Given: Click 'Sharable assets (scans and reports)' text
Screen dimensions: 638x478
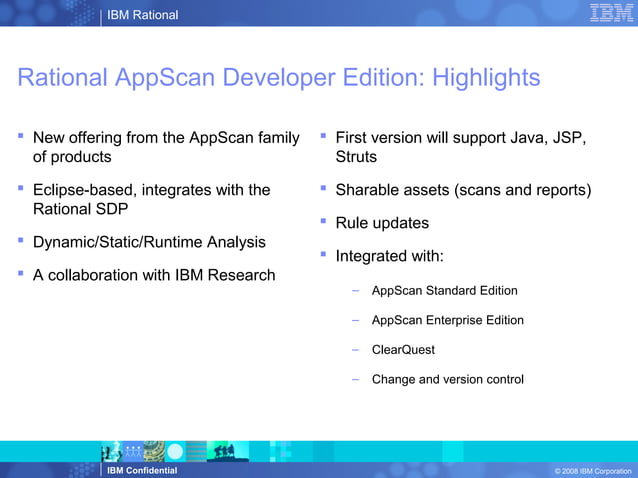Looking at the screenshot, I should pyautogui.click(x=463, y=190).
